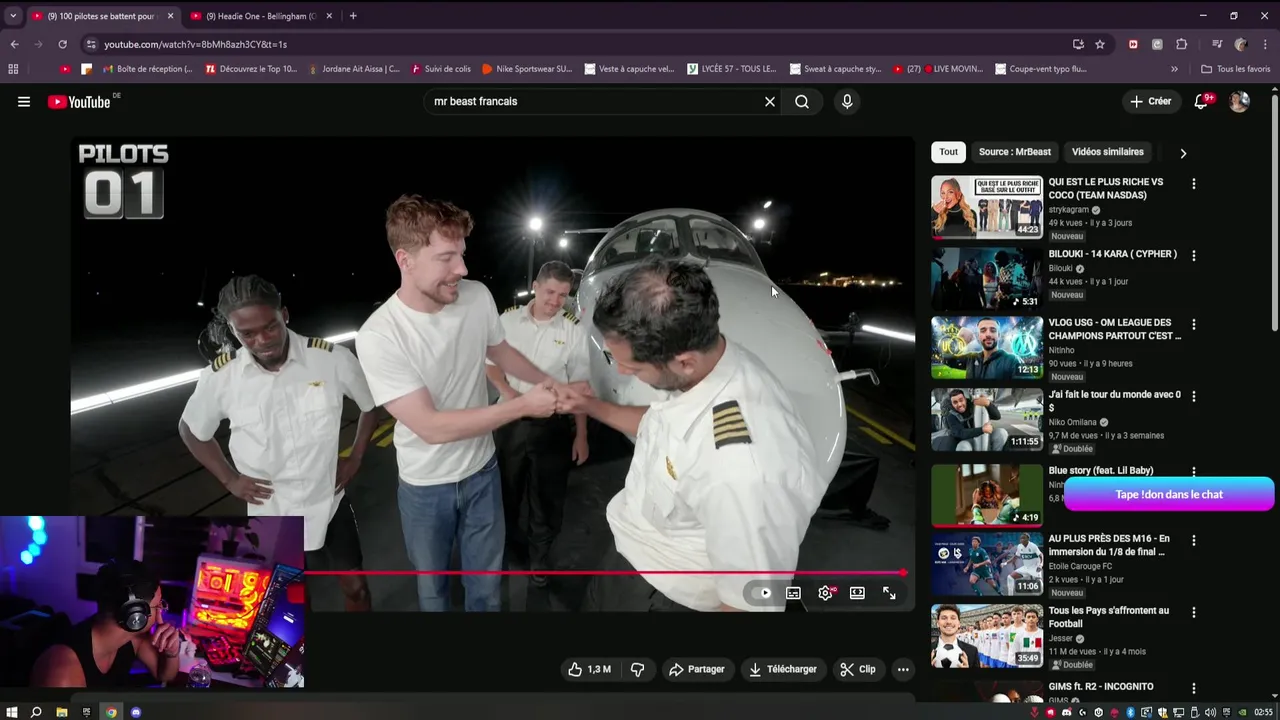Screen dimensions: 1280x720
Task: Click the Partager button
Action: coord(696,669)
